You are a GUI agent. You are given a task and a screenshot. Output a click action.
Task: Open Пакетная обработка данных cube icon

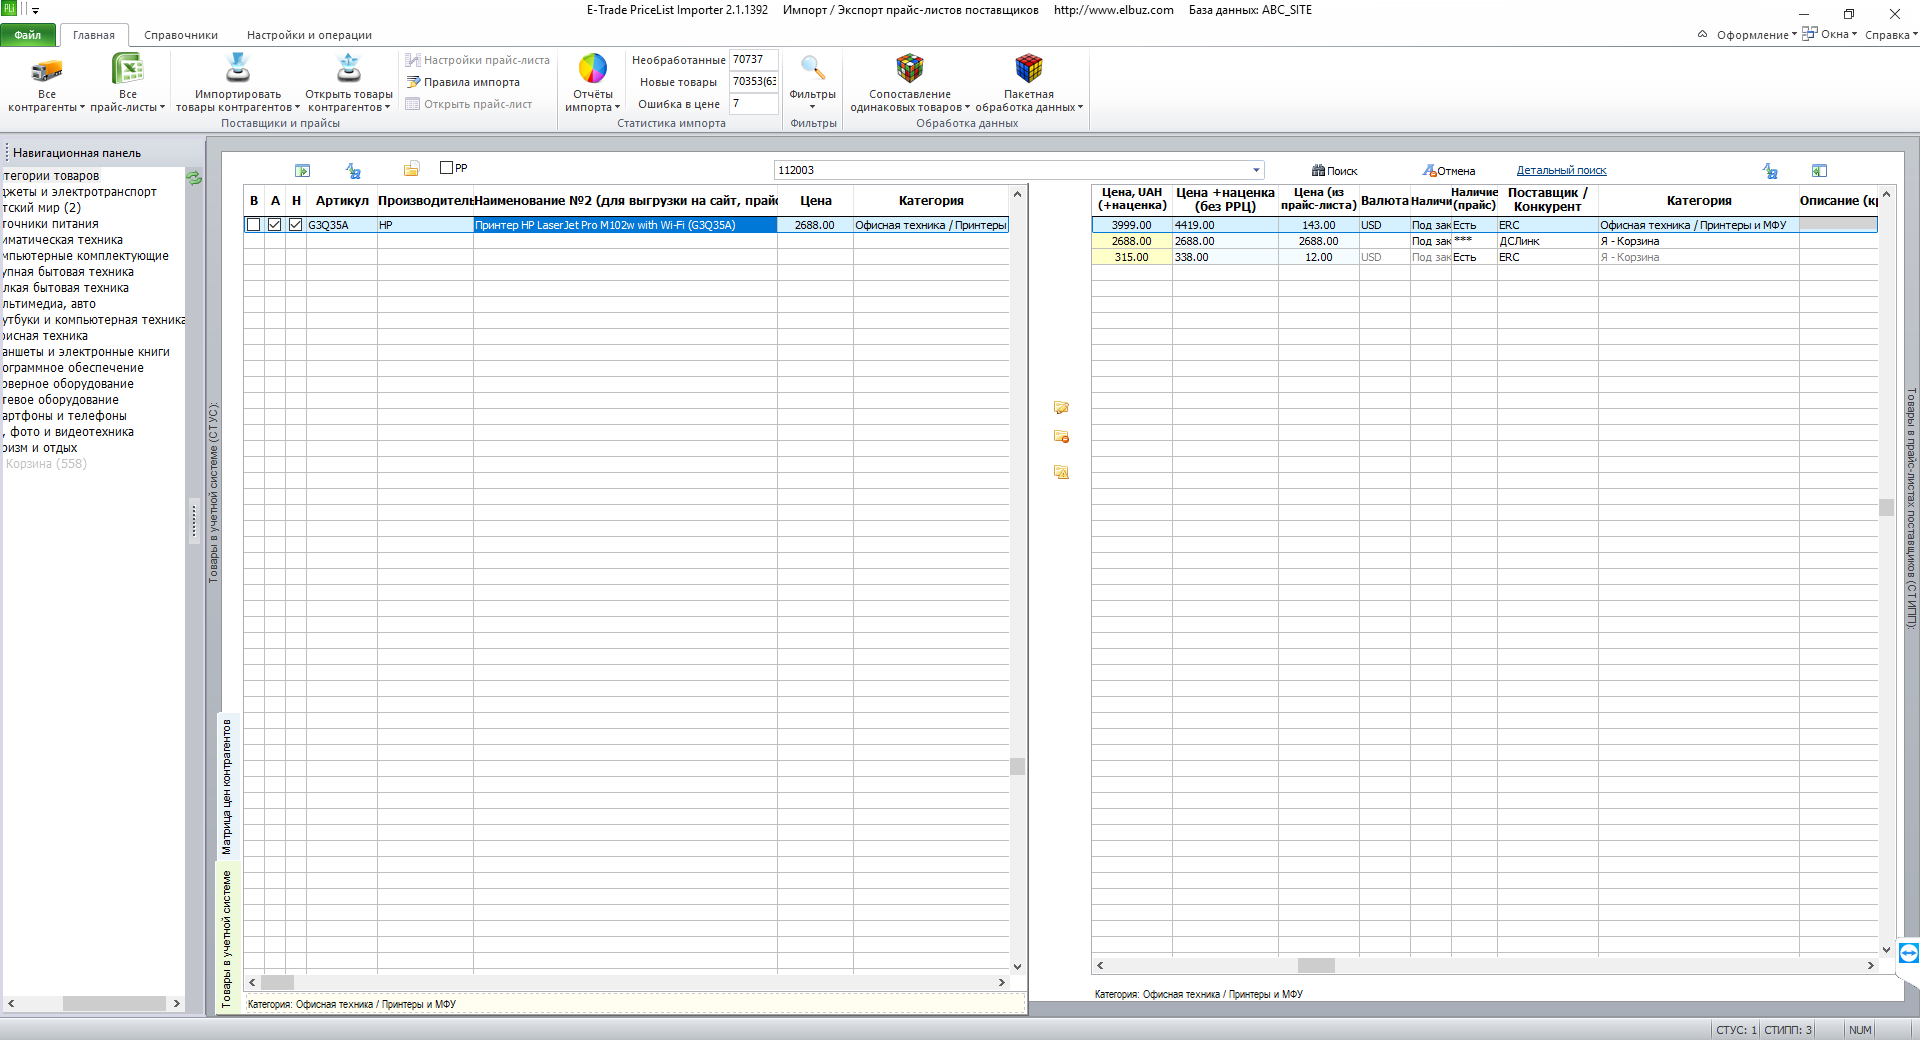click(x=1028, y=68)
